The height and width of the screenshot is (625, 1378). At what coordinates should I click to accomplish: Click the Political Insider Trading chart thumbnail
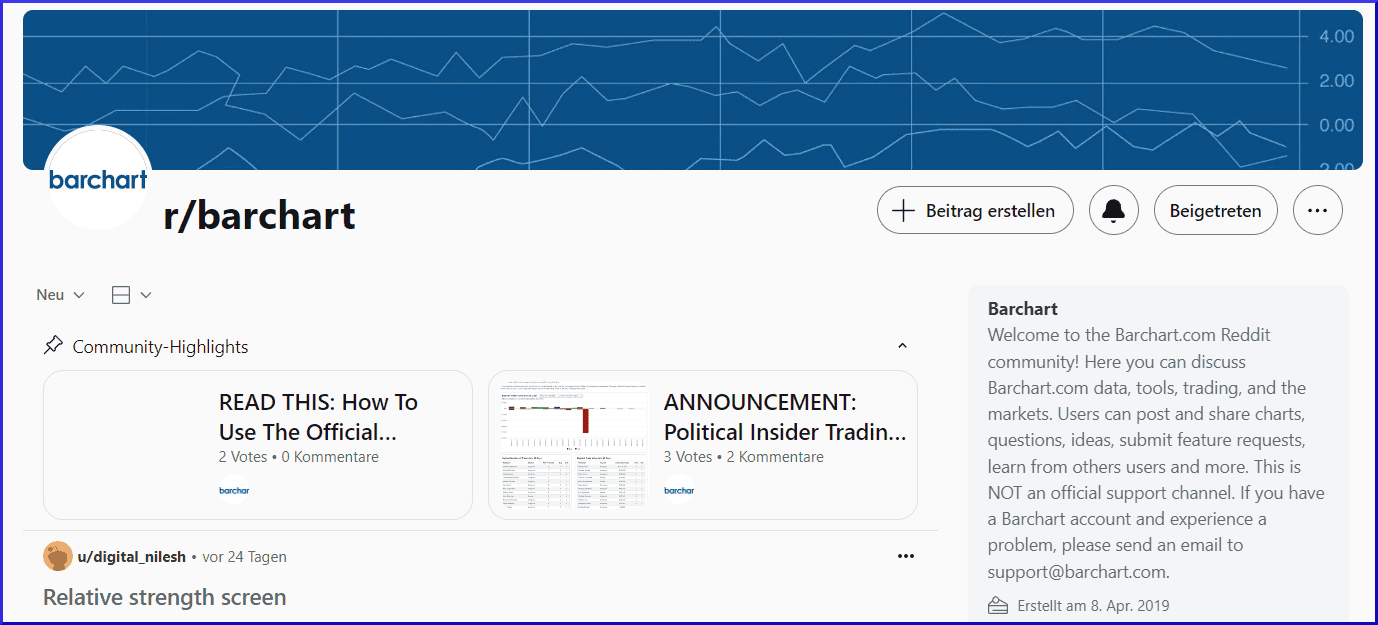pos(574,445)
